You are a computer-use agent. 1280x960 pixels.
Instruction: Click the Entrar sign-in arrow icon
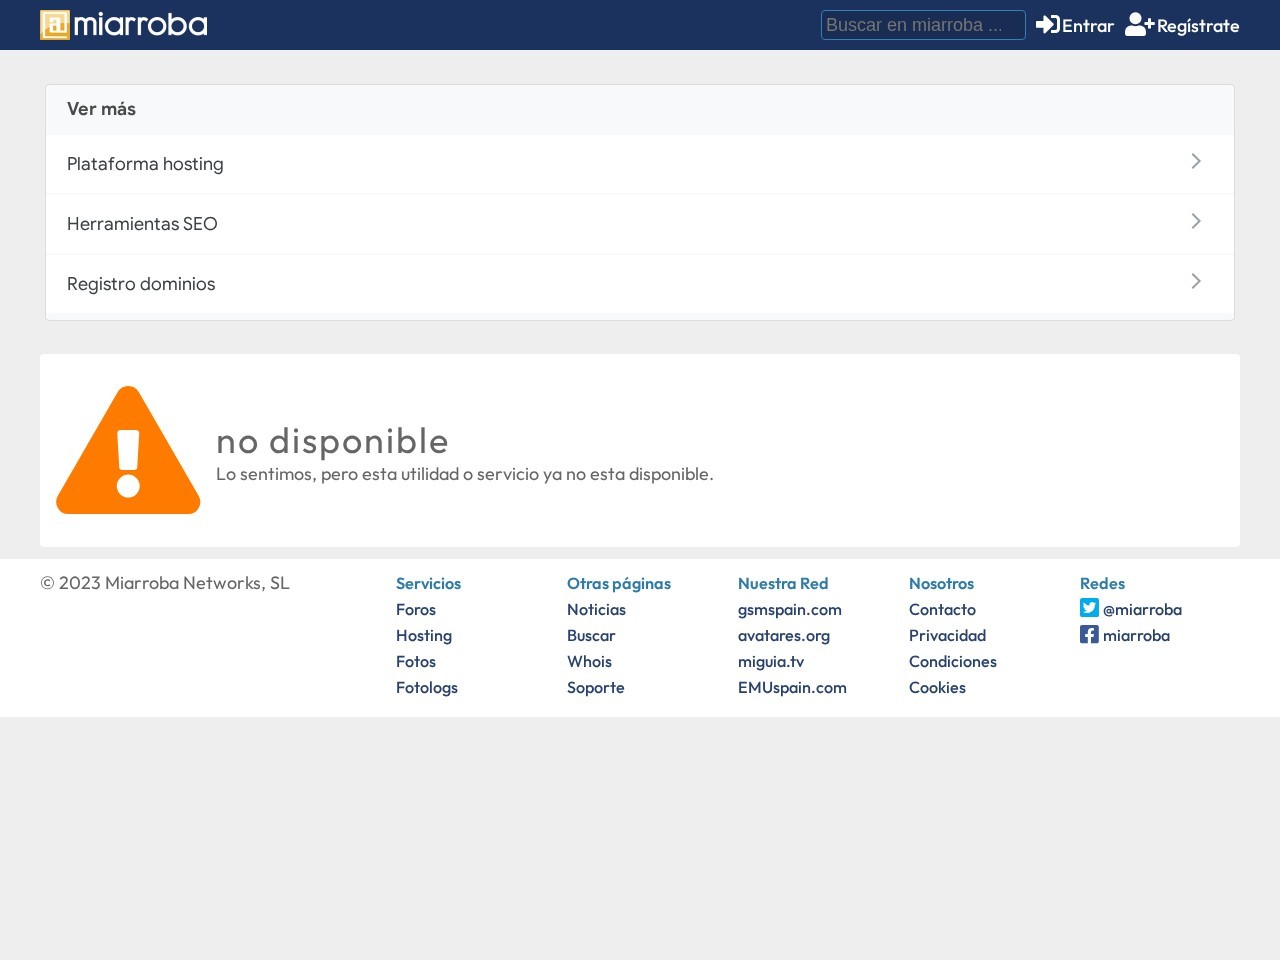tap(1048, 25)
